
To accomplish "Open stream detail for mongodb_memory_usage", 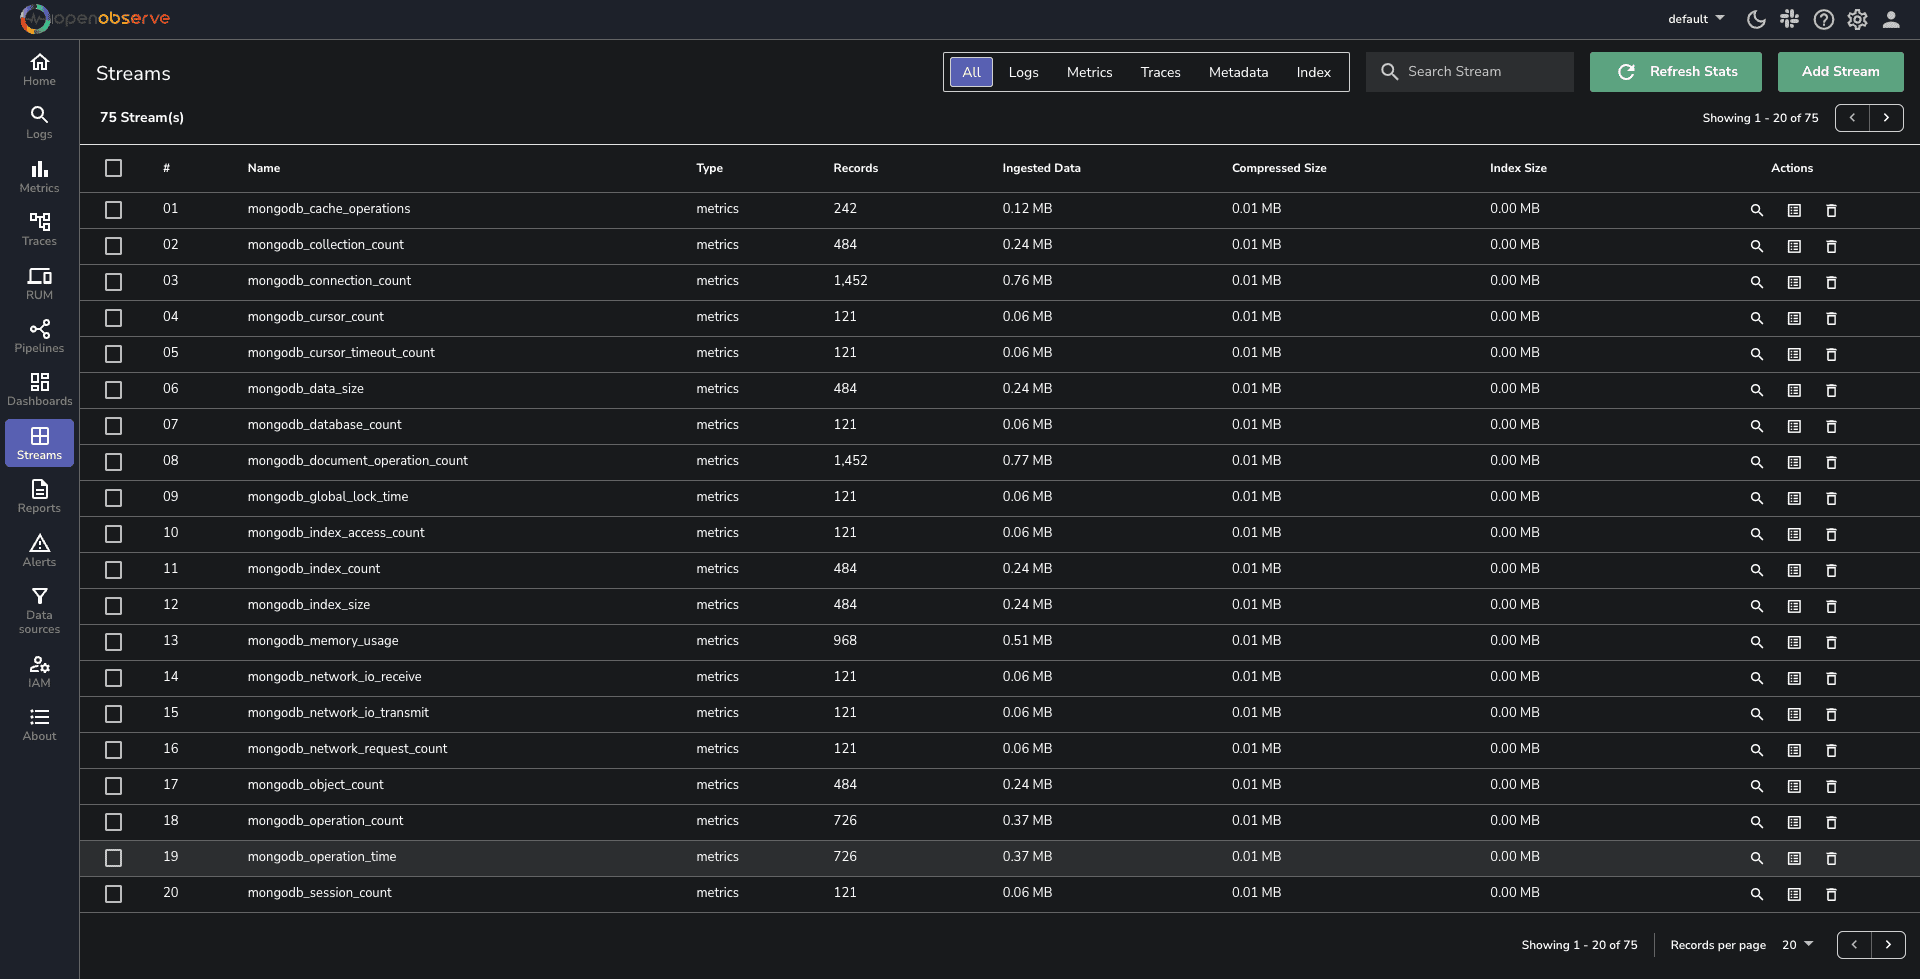I will [x=1794, y=642].
